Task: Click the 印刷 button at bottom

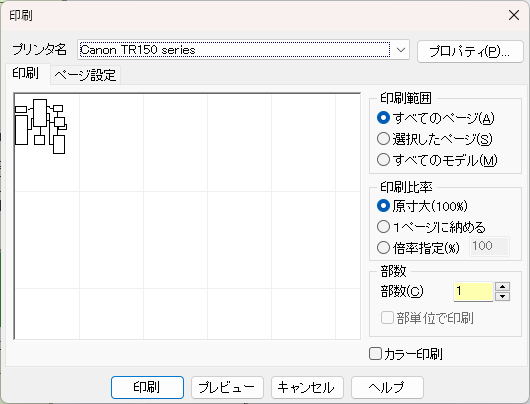Action: click(x=147, y=387)
